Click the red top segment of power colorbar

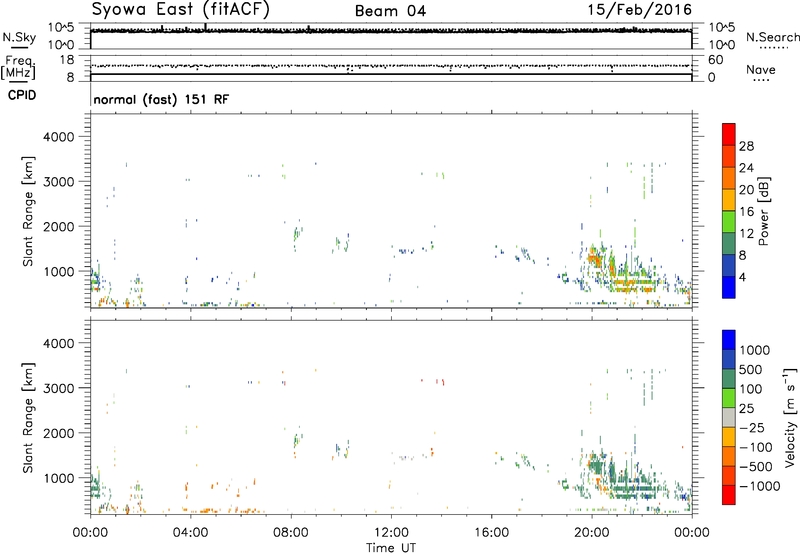click(729, 135)
